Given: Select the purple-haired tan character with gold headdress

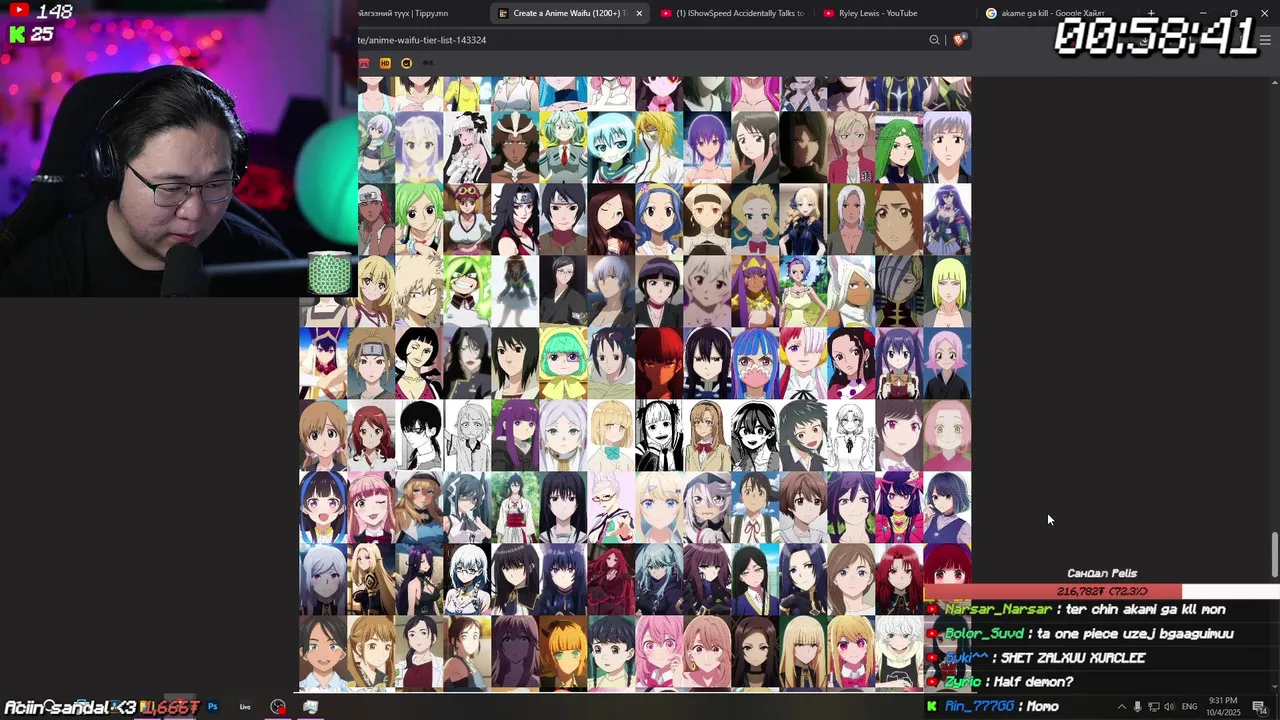Looking at the screenshot, I should pyautogui.click(x=756, y=291).
